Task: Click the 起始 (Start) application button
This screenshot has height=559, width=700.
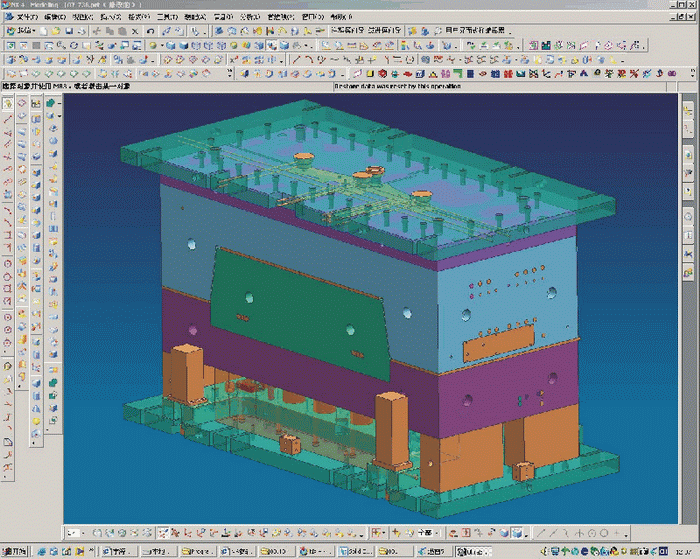Action: (21, 32)
